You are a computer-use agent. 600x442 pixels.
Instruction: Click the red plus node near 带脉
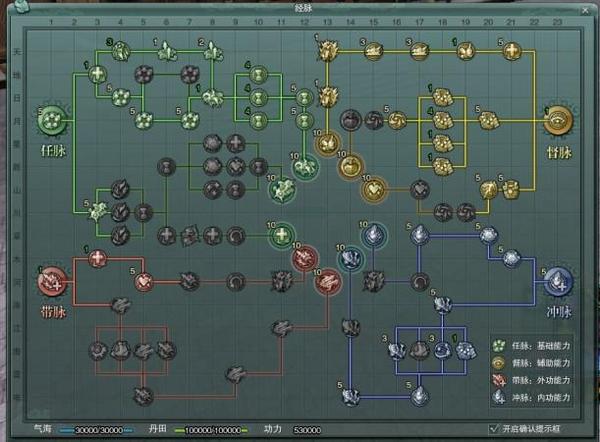[97, 258]
